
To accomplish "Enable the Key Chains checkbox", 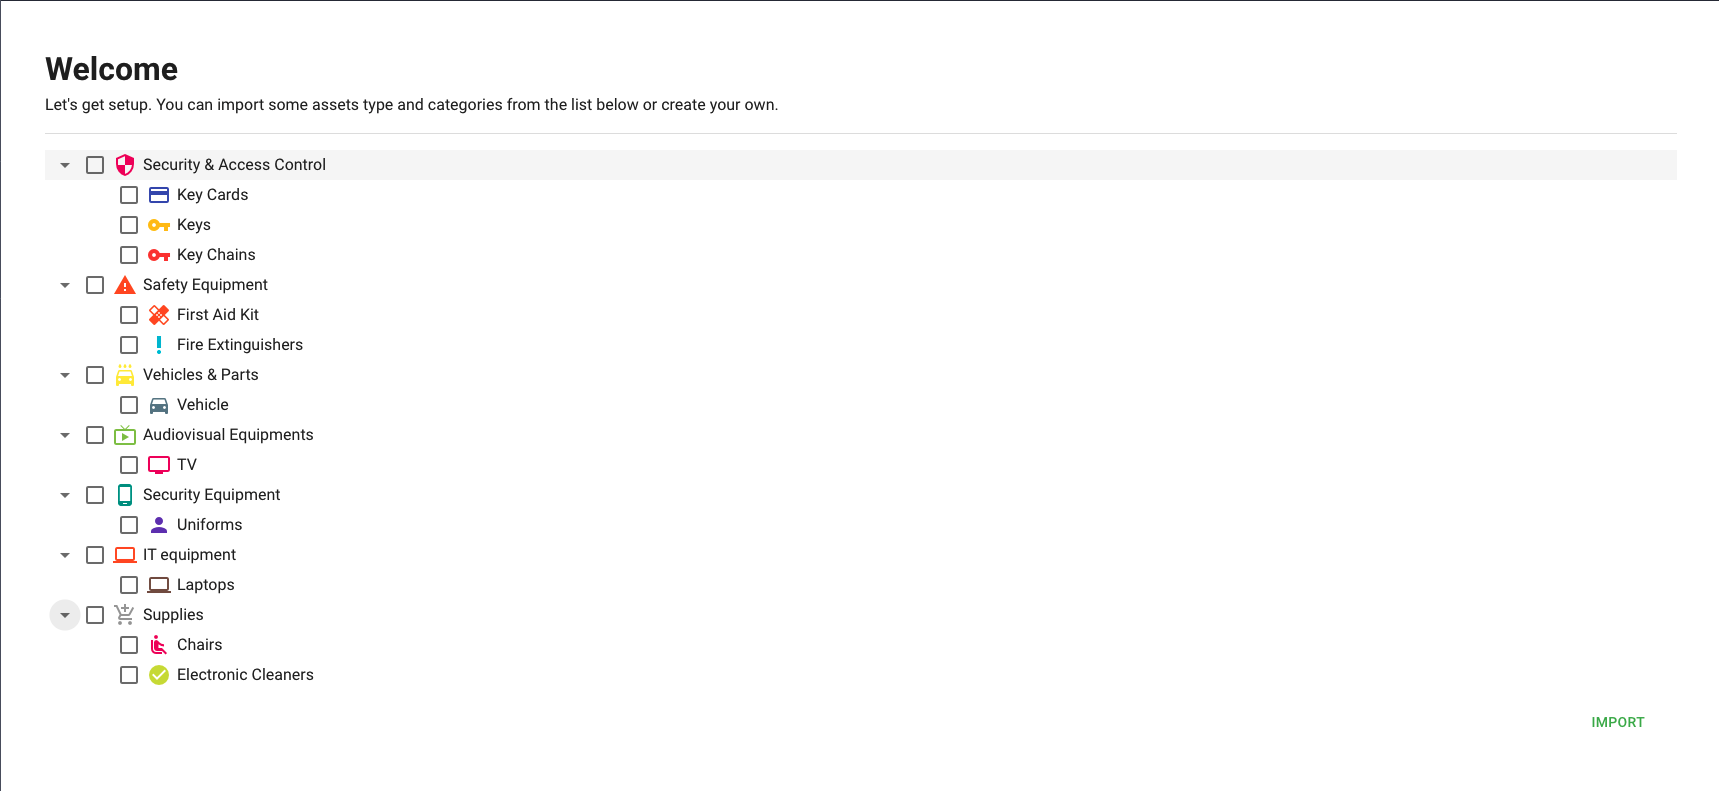I will click(129, 255).
